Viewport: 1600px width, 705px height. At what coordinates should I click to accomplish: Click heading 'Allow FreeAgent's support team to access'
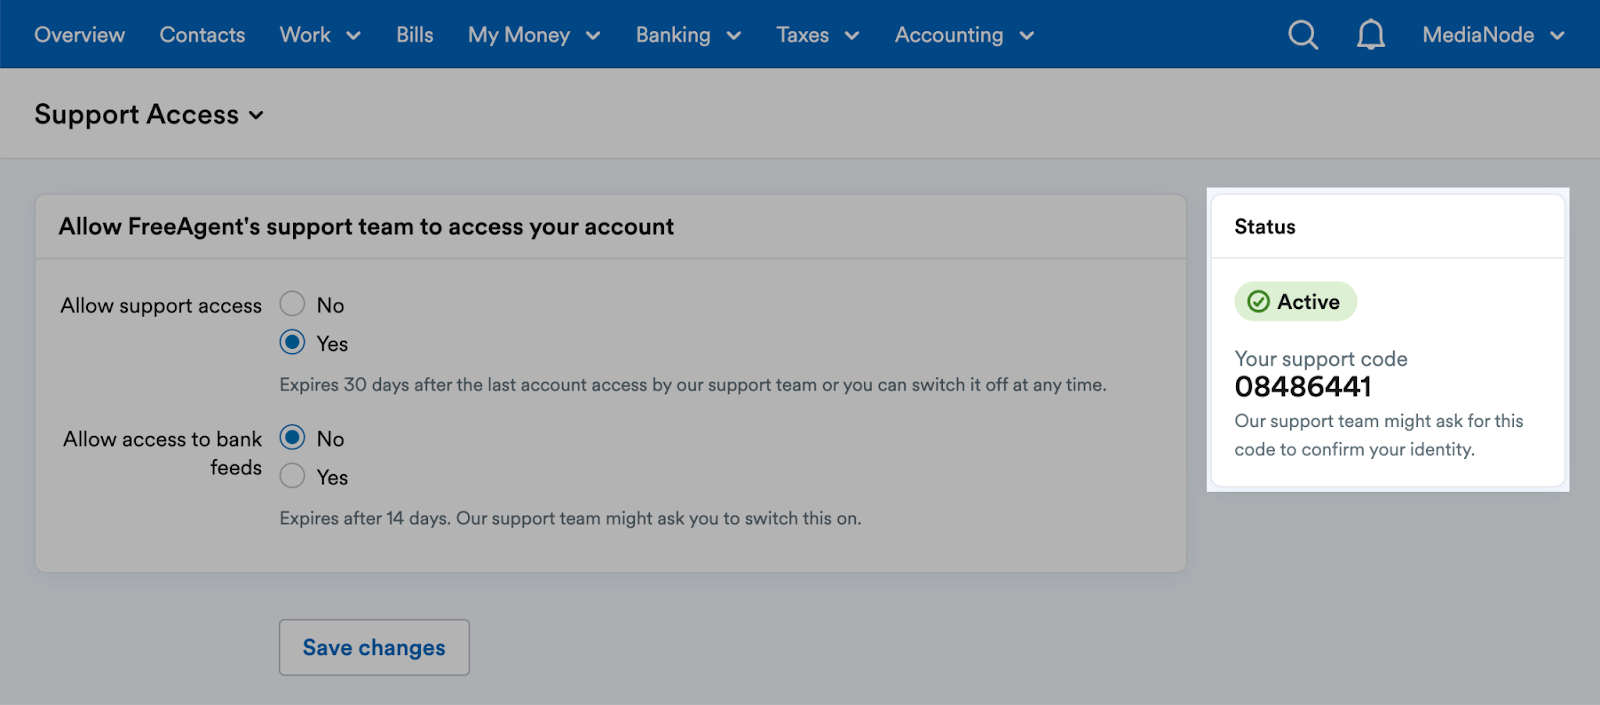pos(366,227)
